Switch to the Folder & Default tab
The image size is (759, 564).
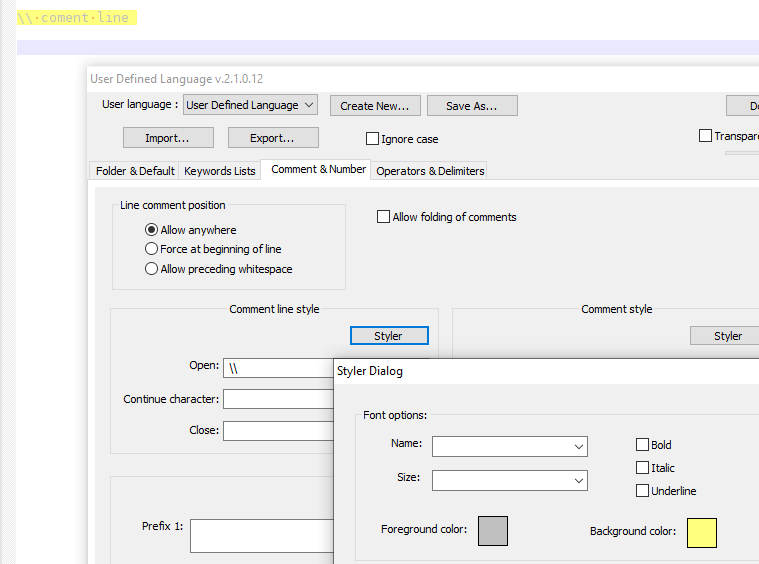pos(135,171)
